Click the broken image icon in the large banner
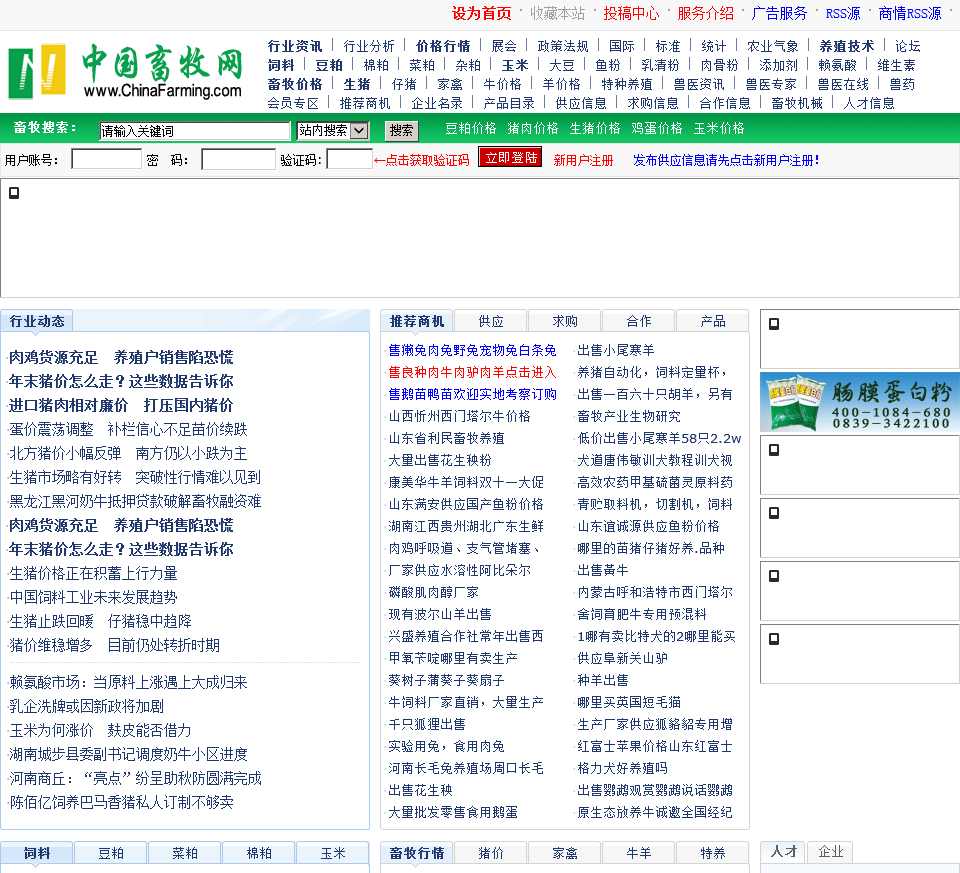The height and width of the screenshot is (873, 960). coord(14,193)
